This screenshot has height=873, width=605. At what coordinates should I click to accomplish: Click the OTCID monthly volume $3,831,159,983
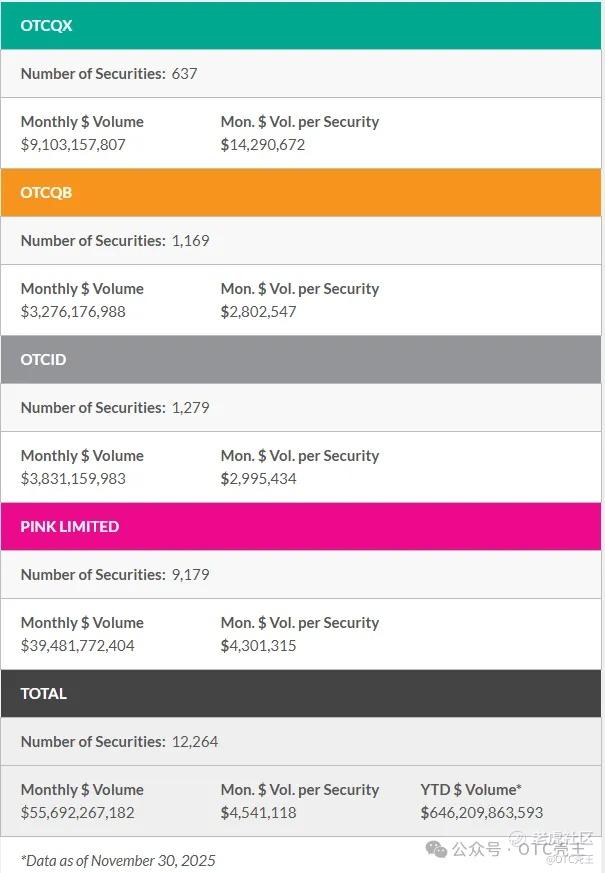(73, 478)
